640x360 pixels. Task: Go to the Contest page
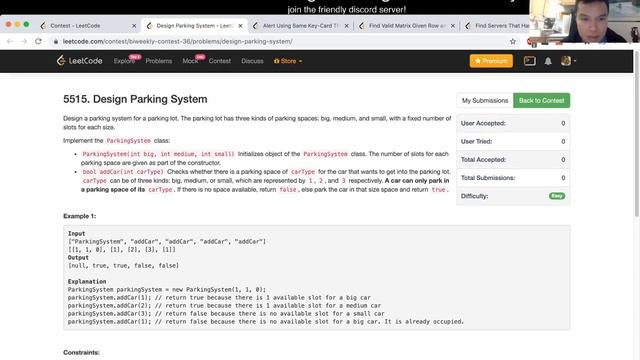coord(220,61)
